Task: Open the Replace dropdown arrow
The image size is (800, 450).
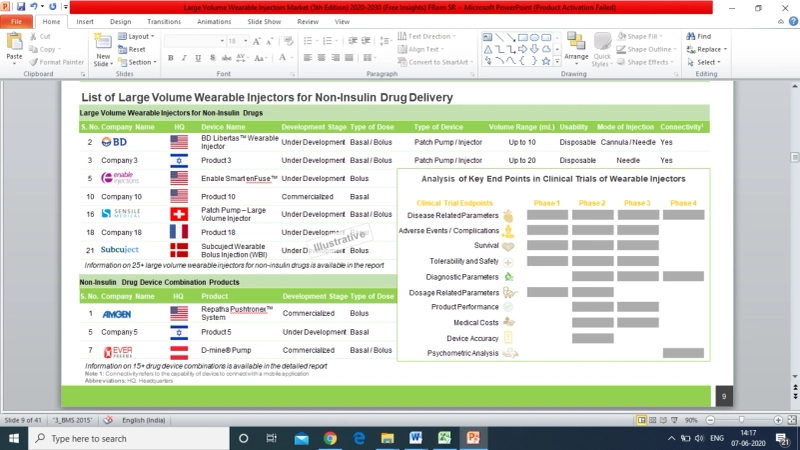Action: pos(725,49)
